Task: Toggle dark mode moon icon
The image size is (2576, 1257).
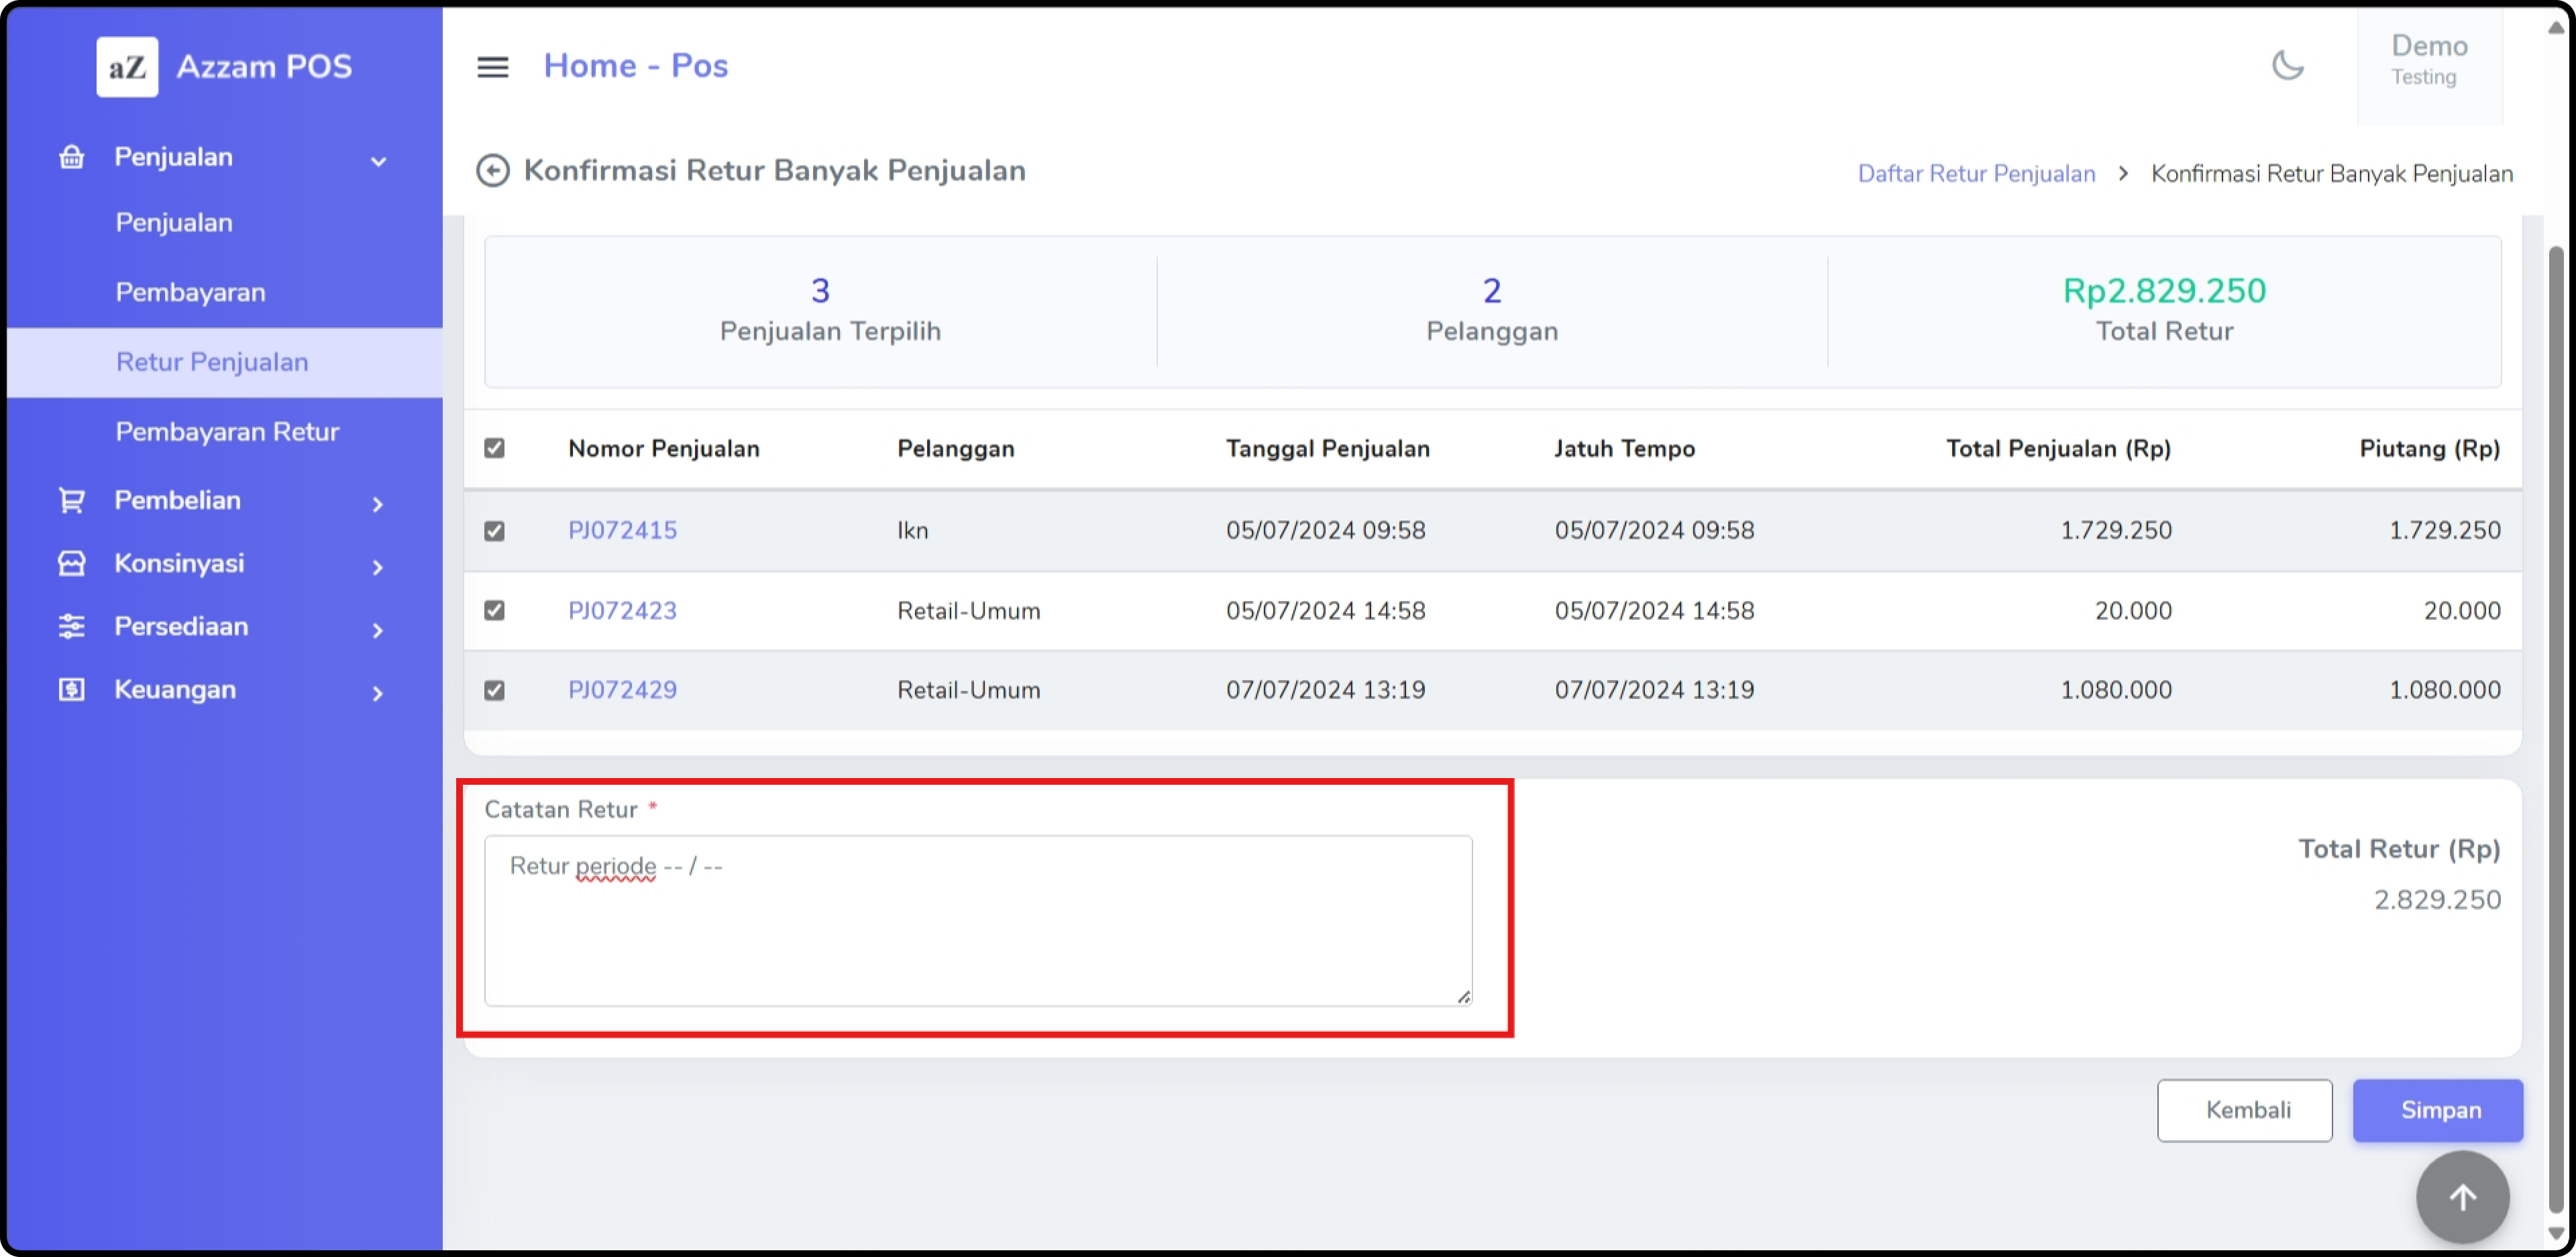Action: coord(2287,66)
